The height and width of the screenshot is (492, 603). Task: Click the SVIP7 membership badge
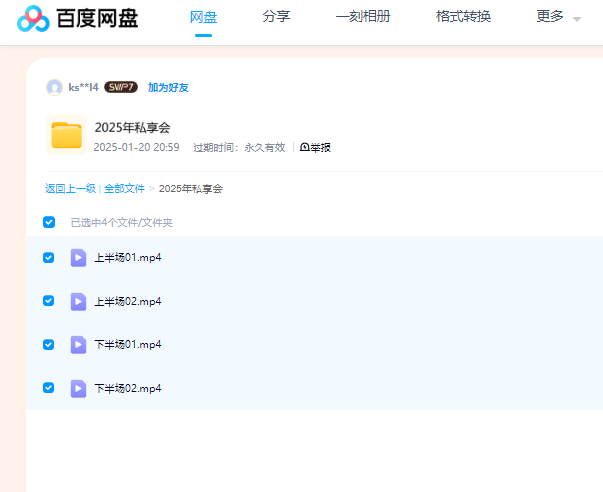point(121,87)
